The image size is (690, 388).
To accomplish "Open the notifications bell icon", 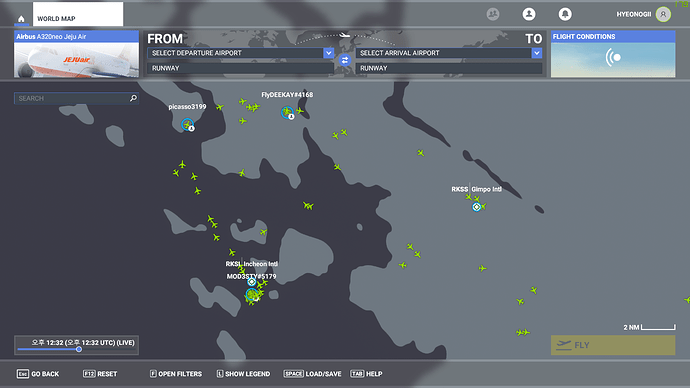I will coord(565,14).
